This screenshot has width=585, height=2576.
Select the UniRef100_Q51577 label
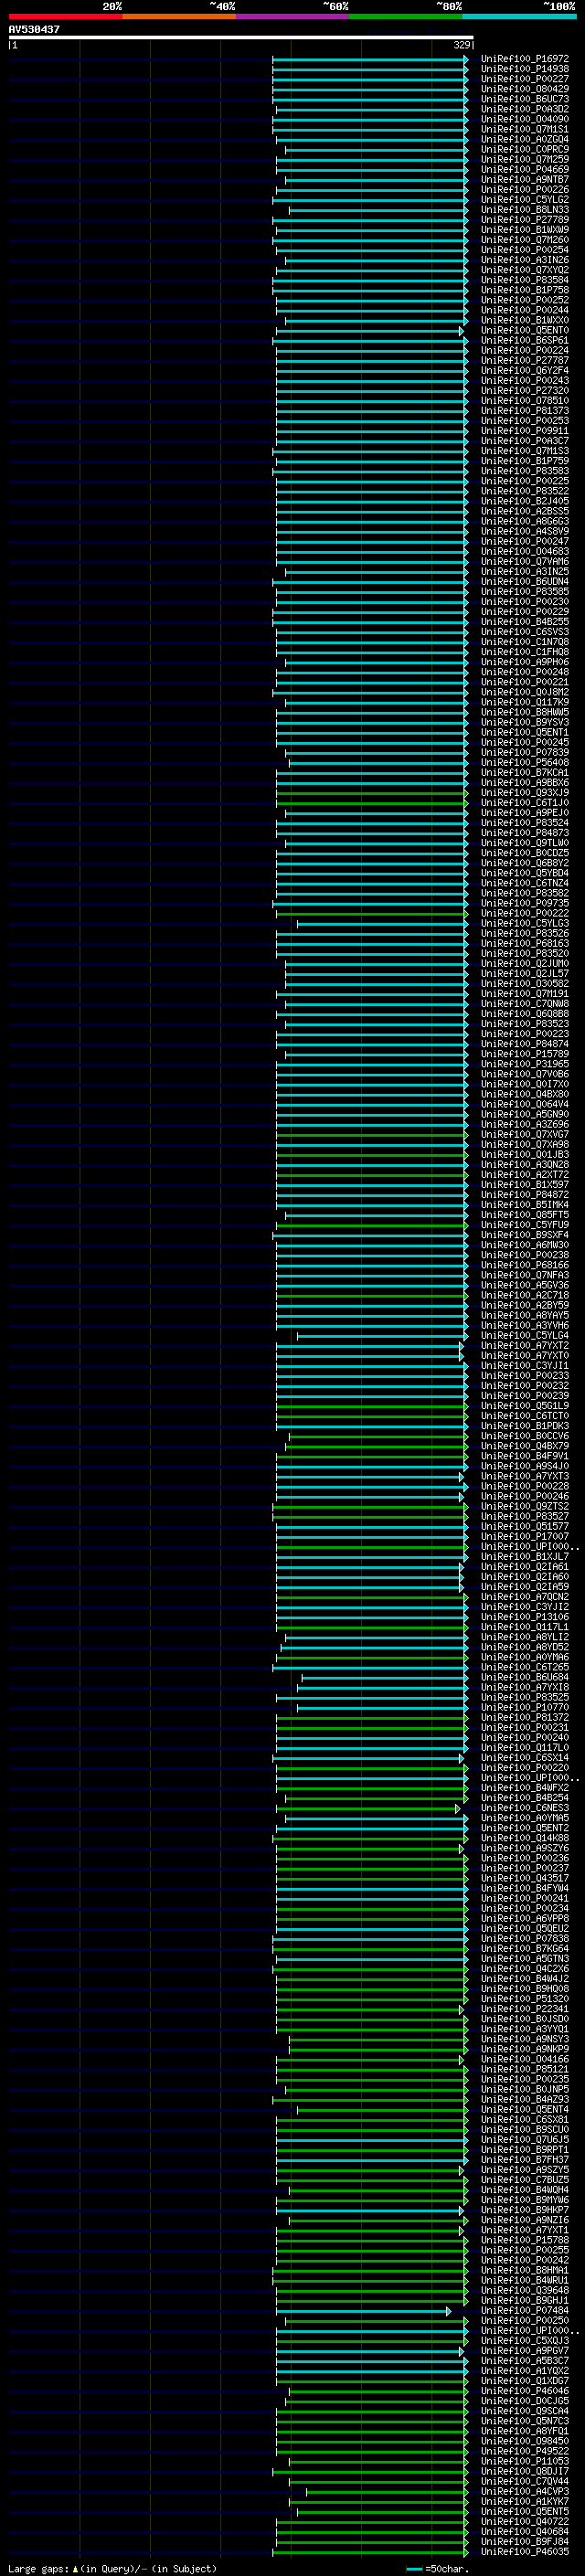point(524,1526)
